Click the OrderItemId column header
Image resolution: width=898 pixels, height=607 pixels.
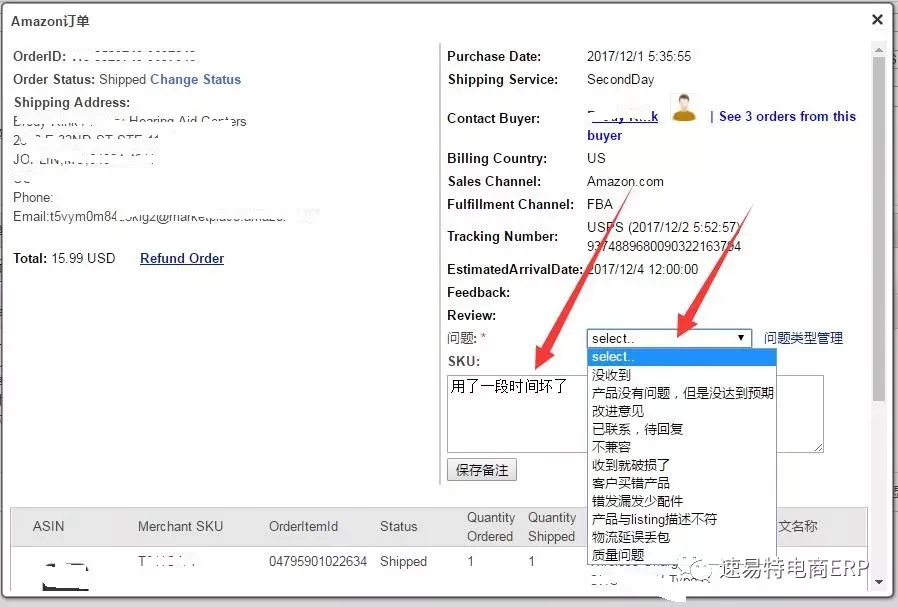(x=304, y=526)
